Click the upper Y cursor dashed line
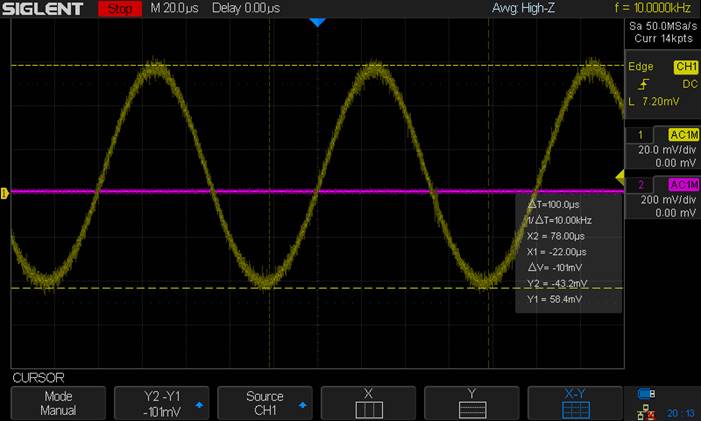Image resolution: width=701 pixels, height=421 pixels. point(300,66)
